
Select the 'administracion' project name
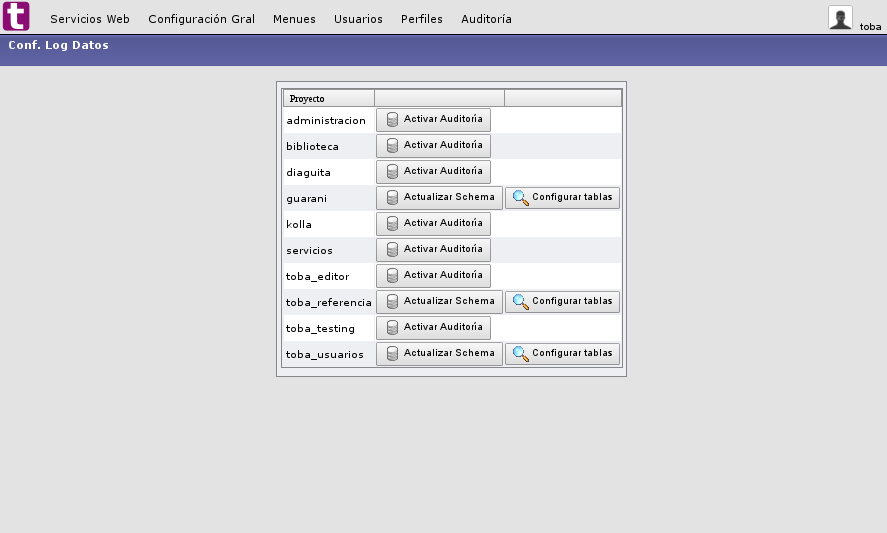[x=326, y=121]
